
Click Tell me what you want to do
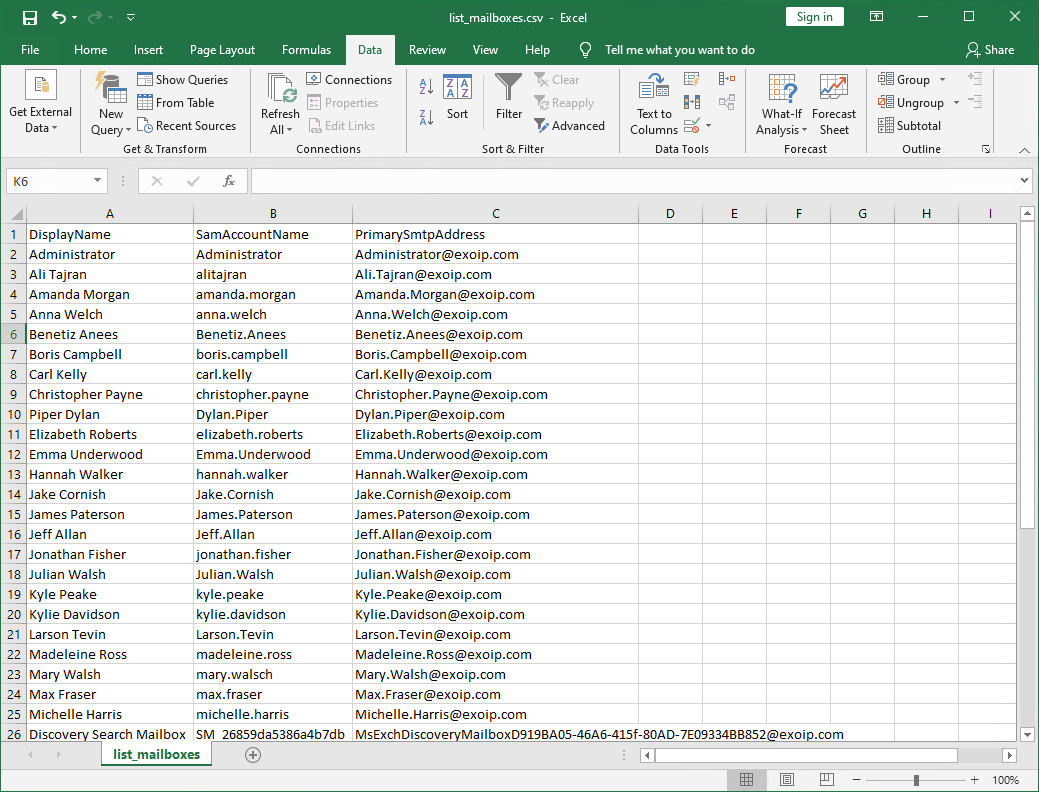pos(679,50)
